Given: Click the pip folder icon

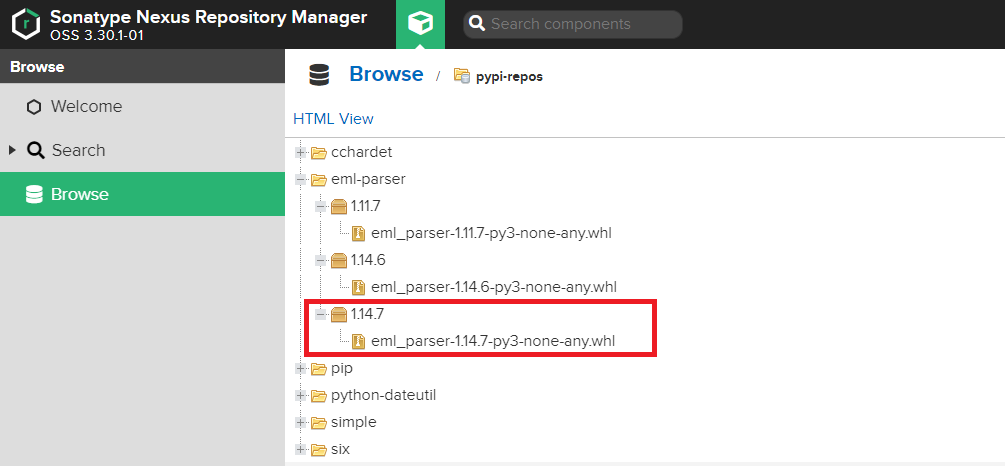Looking at the screenshot, I should click(x=319, y=368).
